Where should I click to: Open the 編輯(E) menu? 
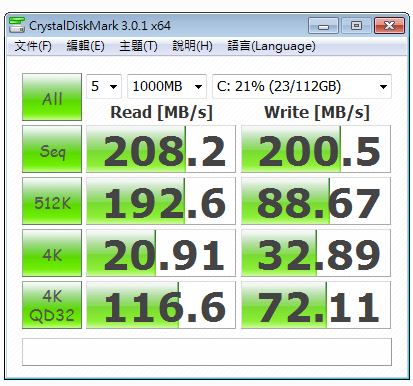pyautogui.click(x=86, y=46)
